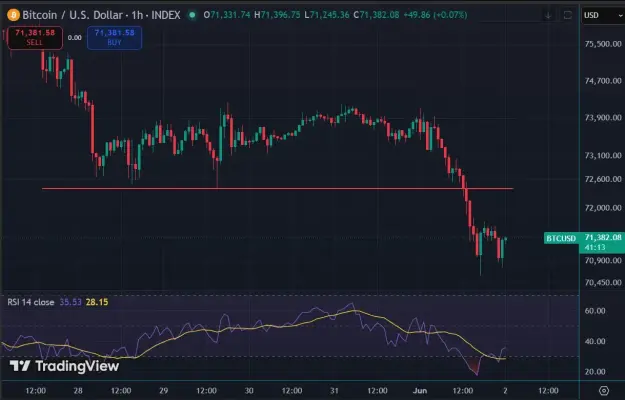Click the 74,700.00 price axis label
This screenshot has width=625, height=400.
point(603,81)
